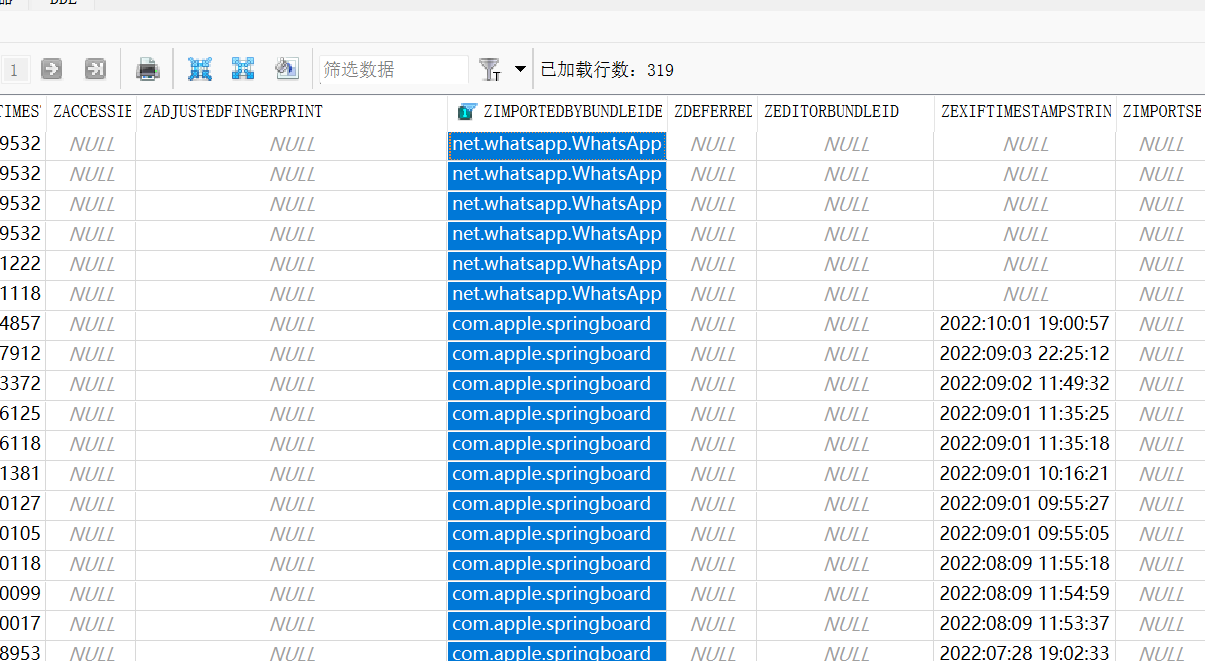Image resolution: width=1205 pixels, height=661 pixels.
Task: Select timestamp cell 2022:10:01 19:00:57
Action: coord(1025,324)
